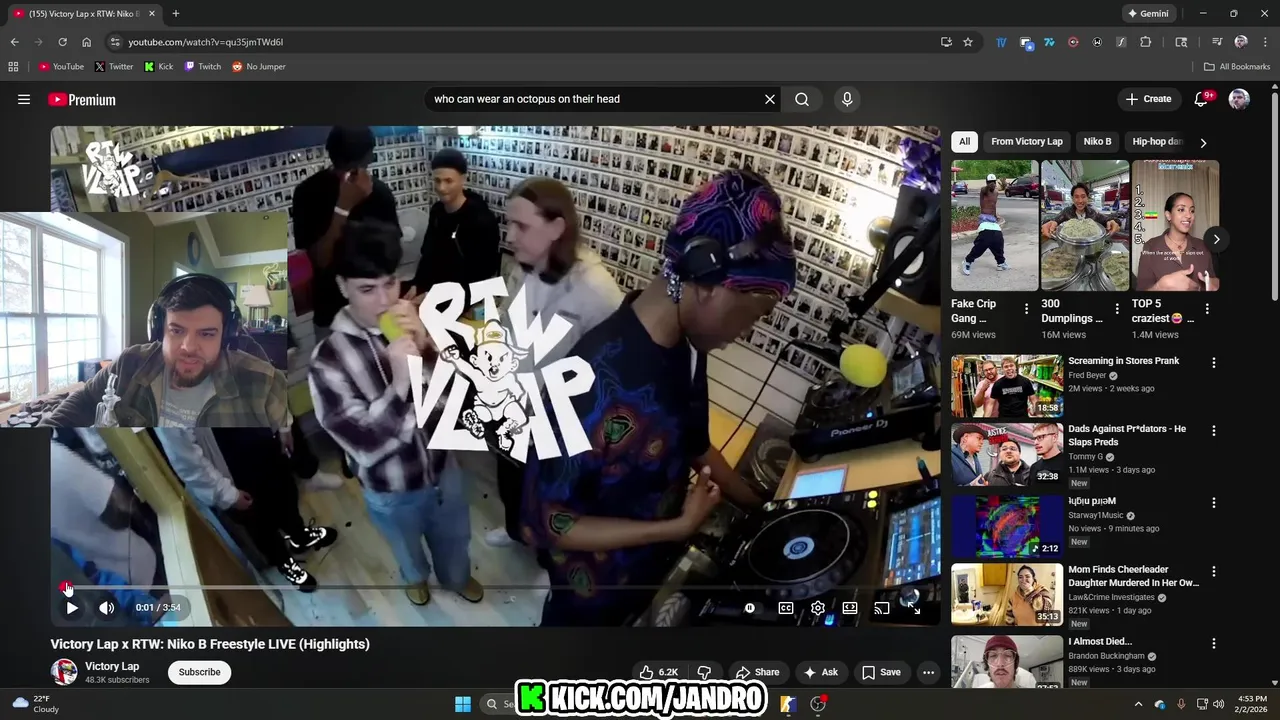Enter full screen mode
The width and height of the screenshot is (1280, 720).
pyautogui.click(x=914, y=608)
